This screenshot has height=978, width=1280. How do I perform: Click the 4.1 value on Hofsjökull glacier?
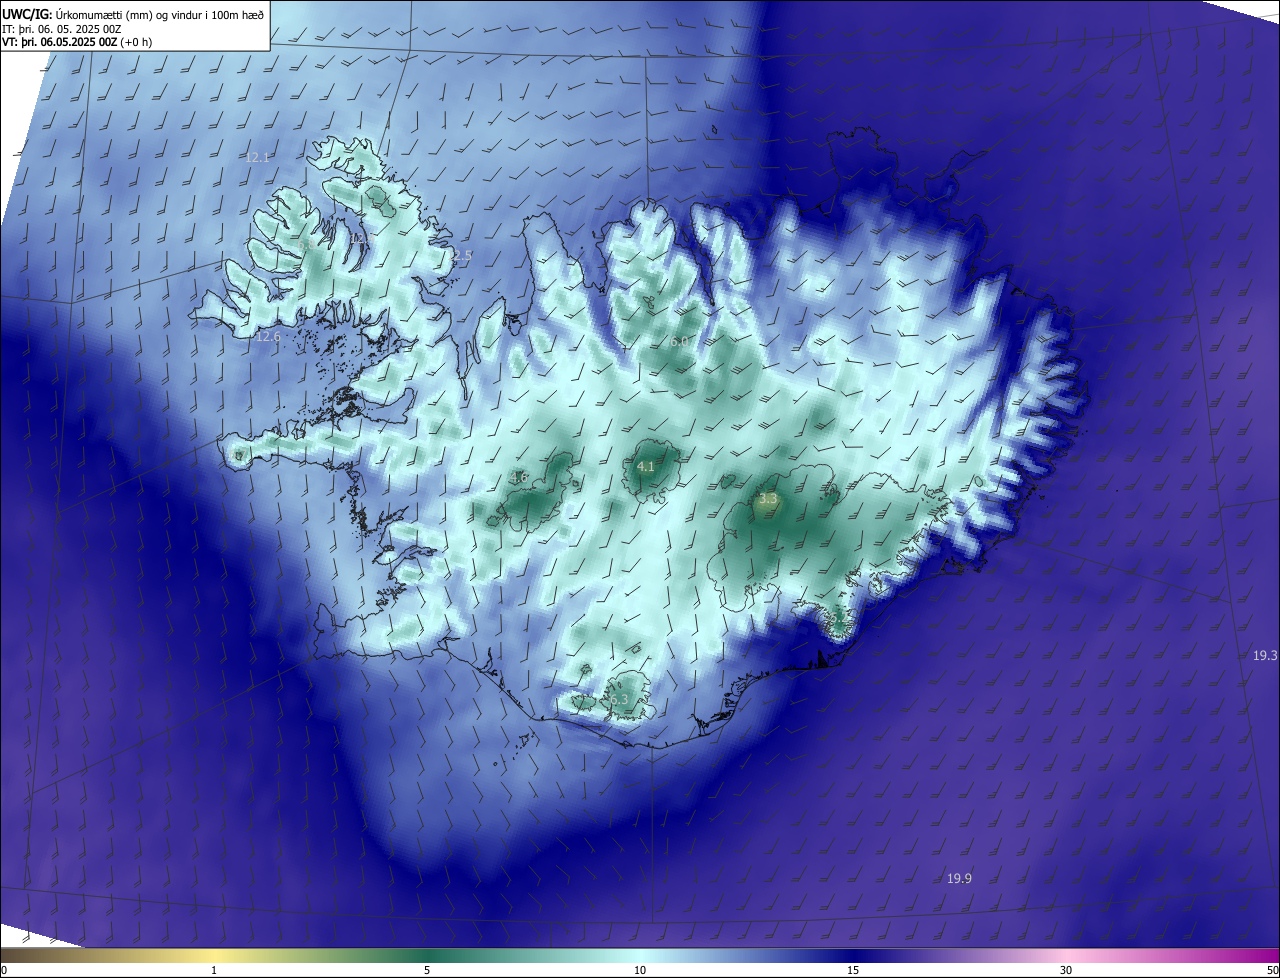click(x=645, y=467)
